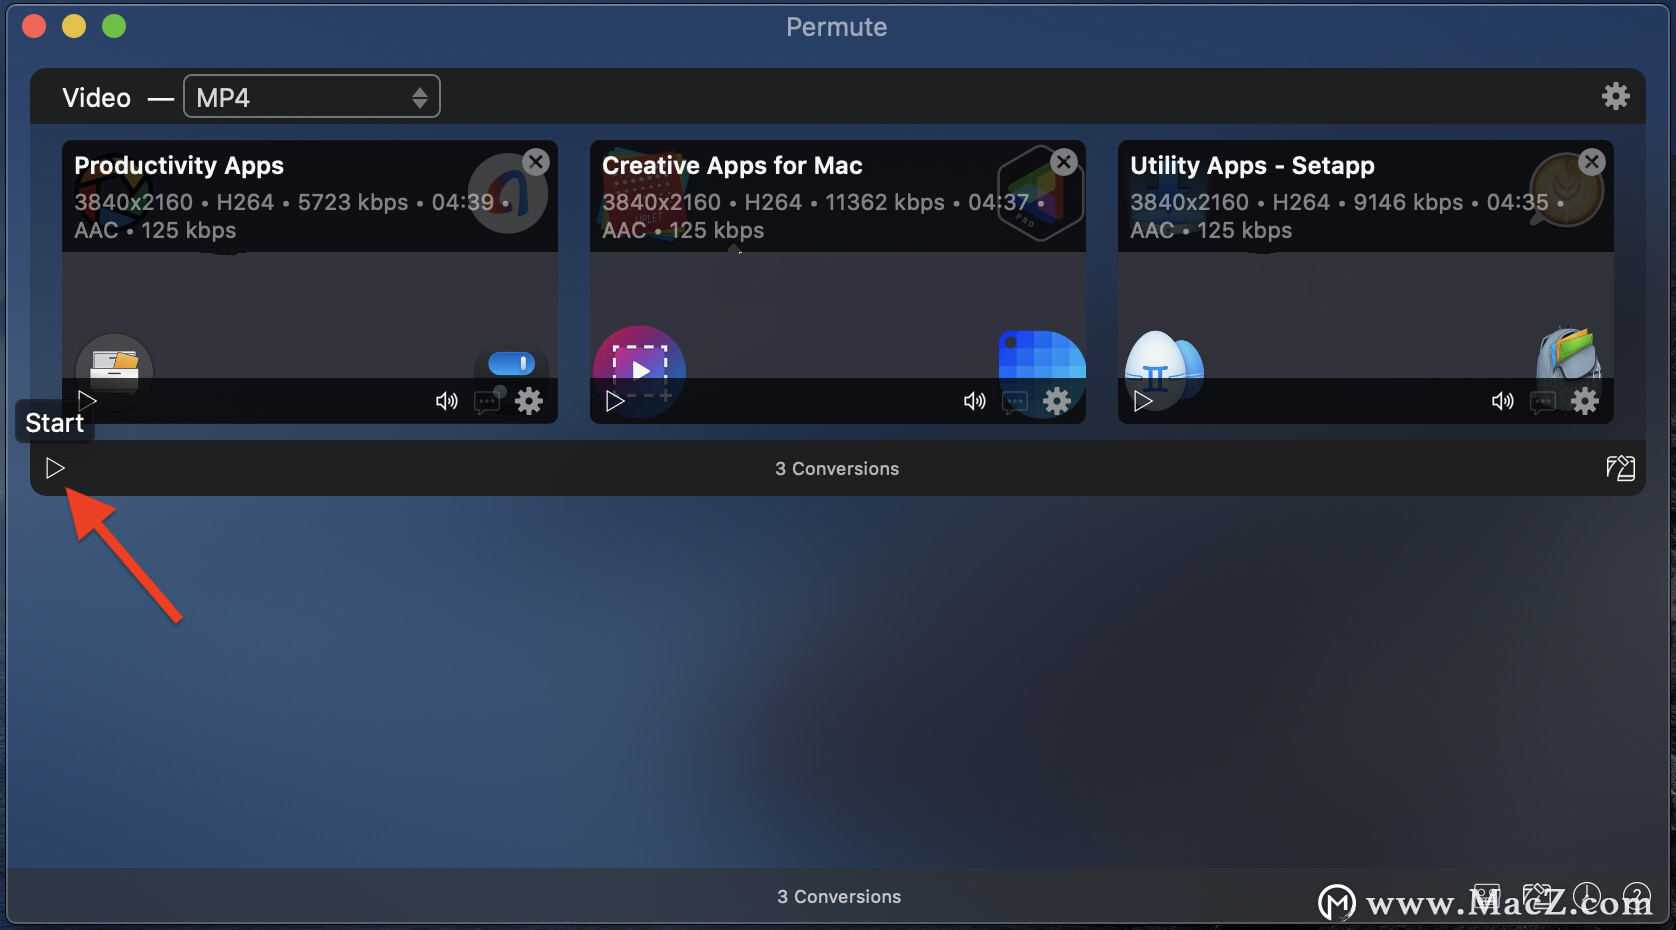Click the scheduling clock icon in bottom bar
This screenshot has width=1676, height=930.
tap(1587, 896)
